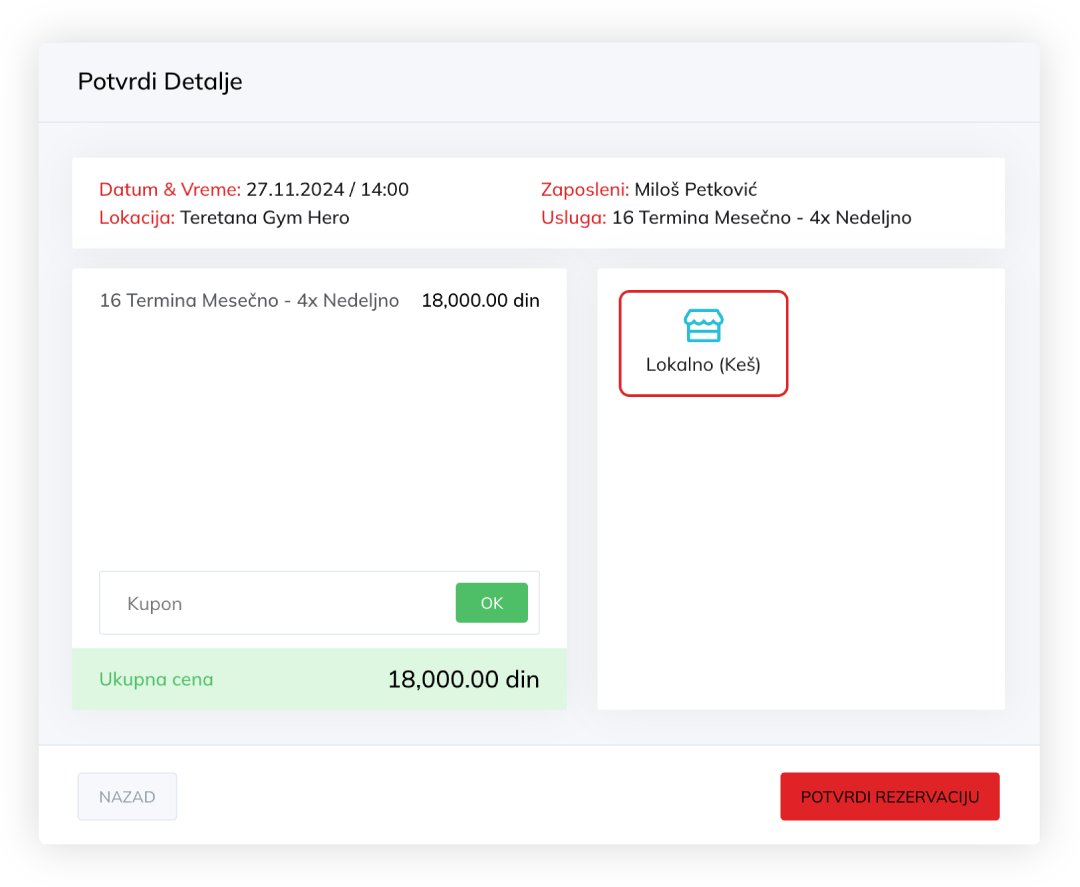The image size is (1080, 887).
Task: Click the service line item in price list
Action: [249, 300]
